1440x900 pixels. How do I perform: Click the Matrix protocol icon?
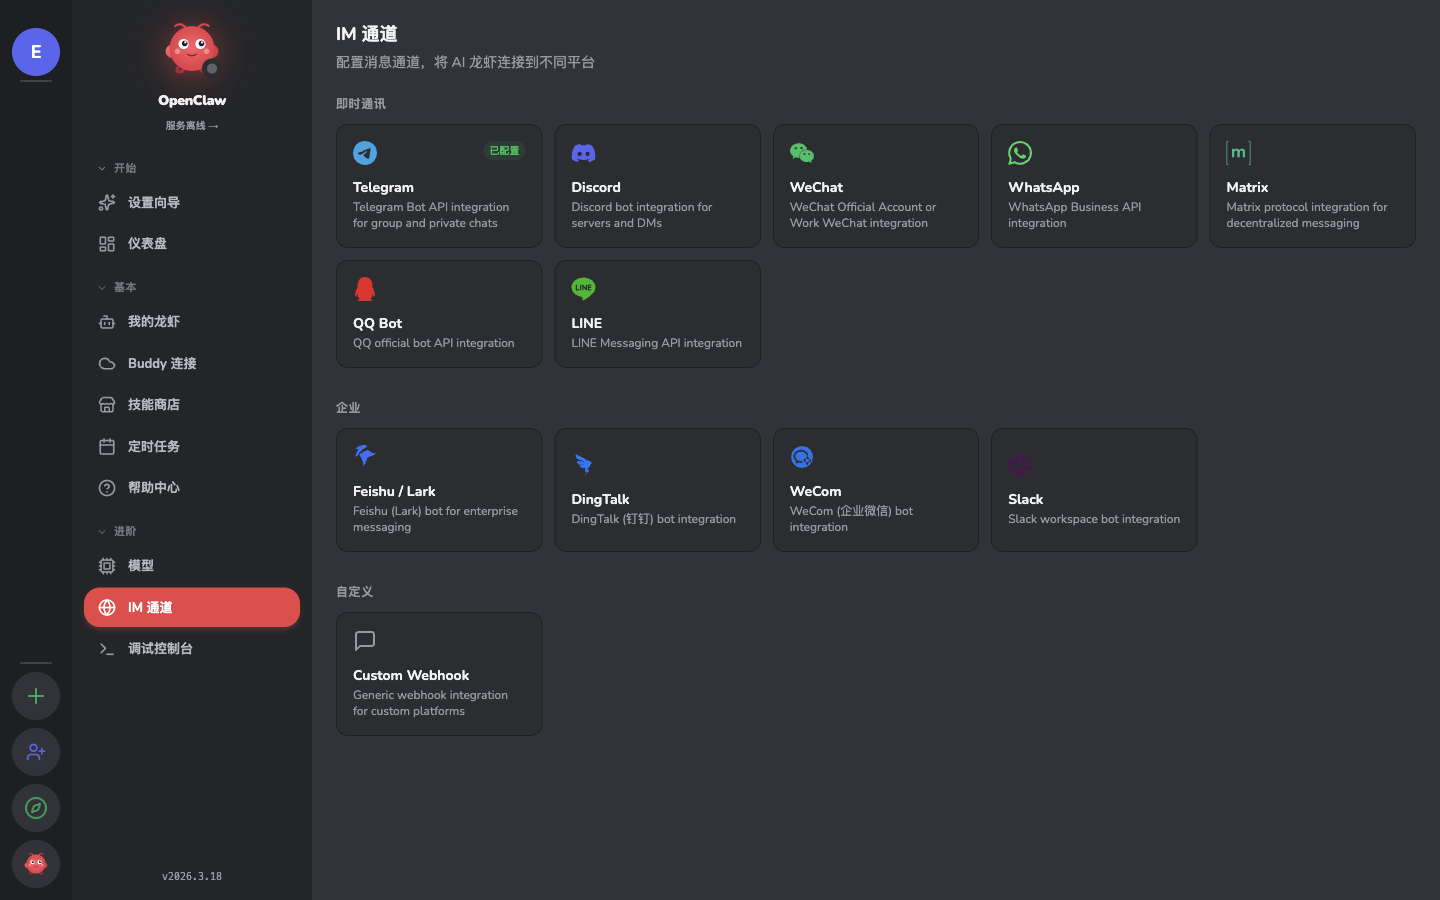(x=1238, y=153)
